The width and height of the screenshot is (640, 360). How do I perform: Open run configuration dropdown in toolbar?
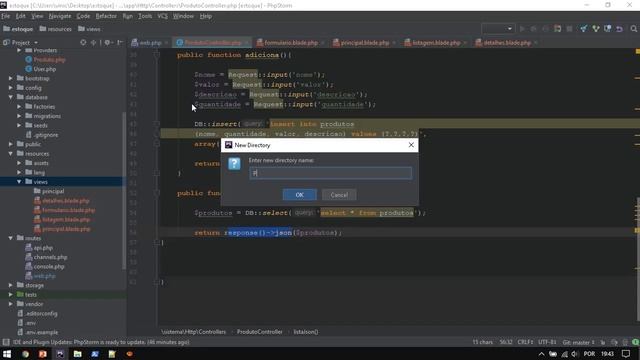pyautogui.click(x=498, y=29)
